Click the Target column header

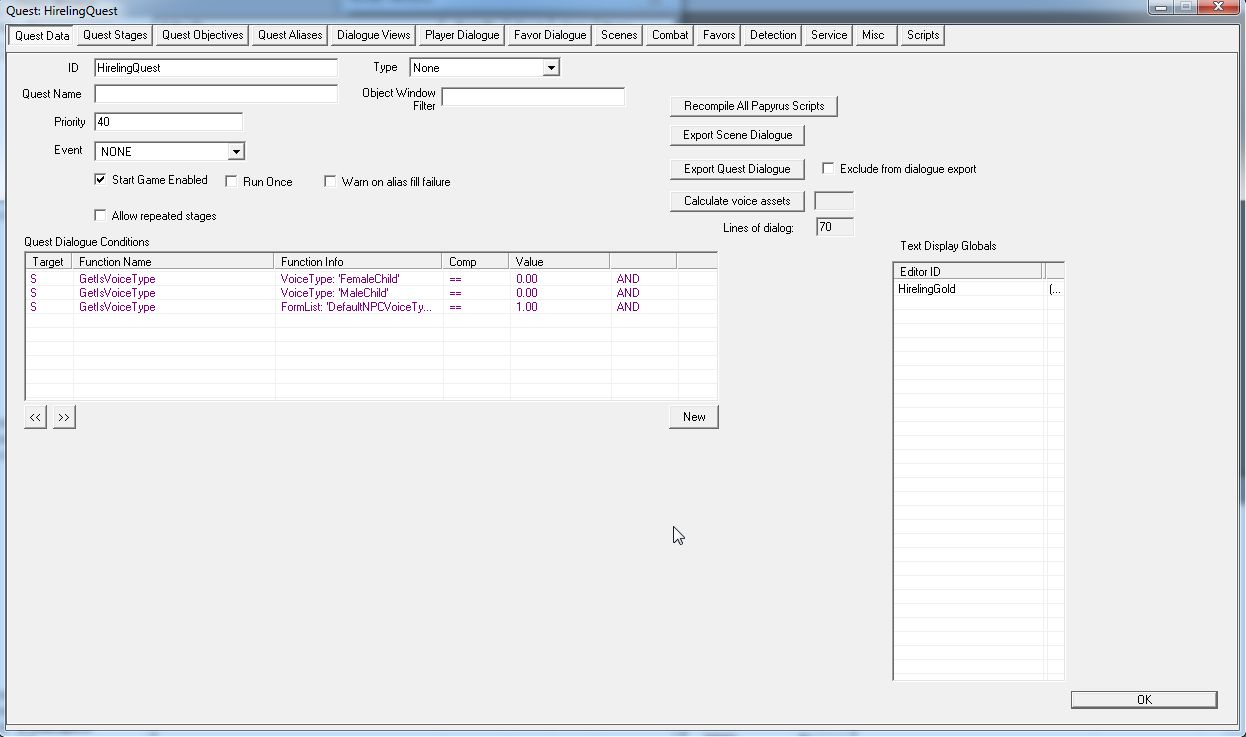click(49, 262)
